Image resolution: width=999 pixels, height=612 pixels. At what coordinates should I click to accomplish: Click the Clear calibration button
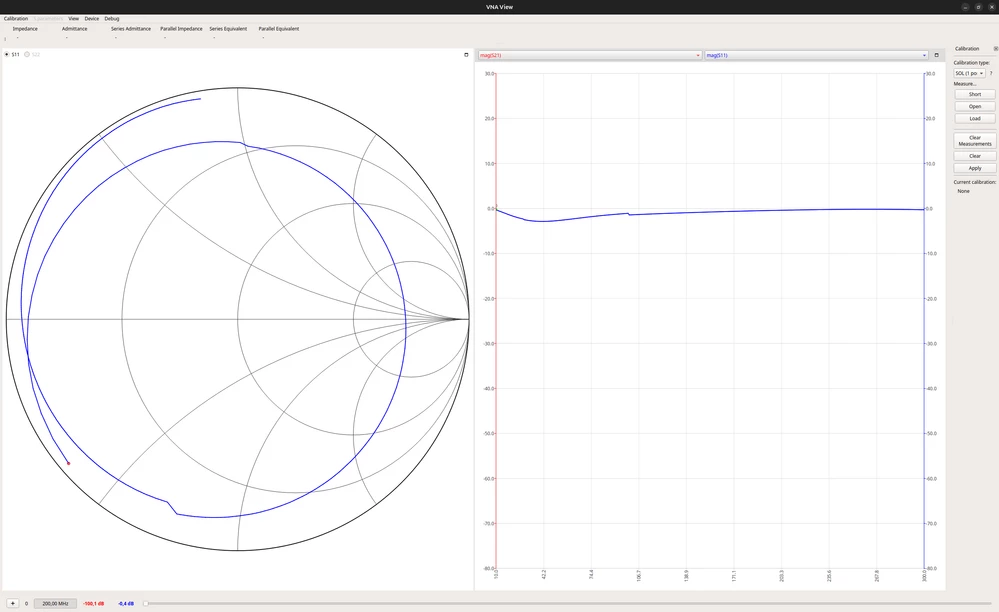(975, 156)
